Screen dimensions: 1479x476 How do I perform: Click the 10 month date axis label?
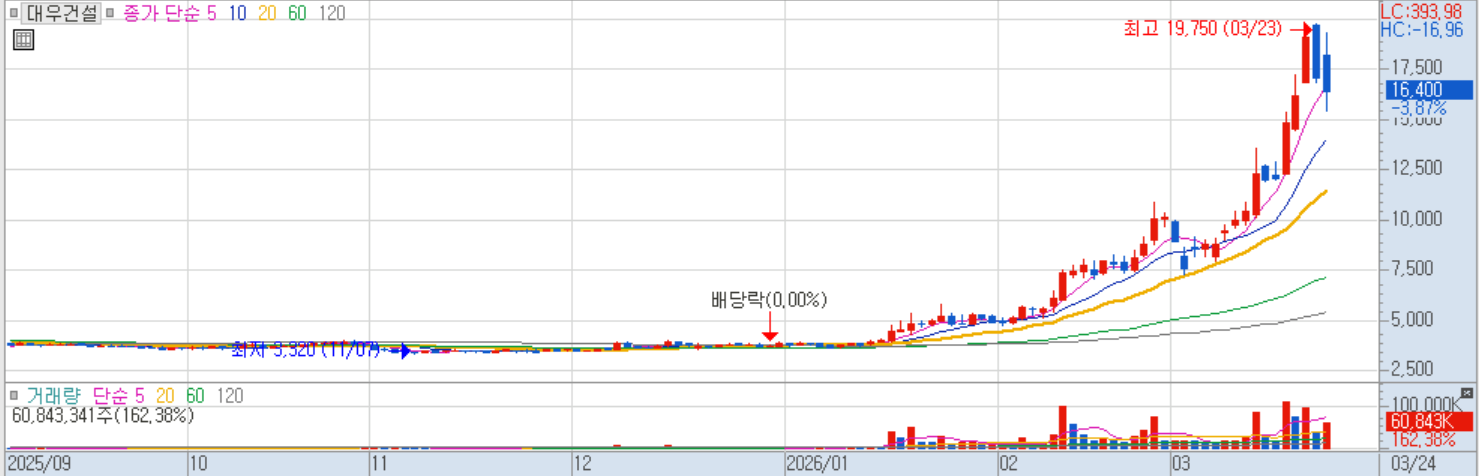[x=200, y=465]
